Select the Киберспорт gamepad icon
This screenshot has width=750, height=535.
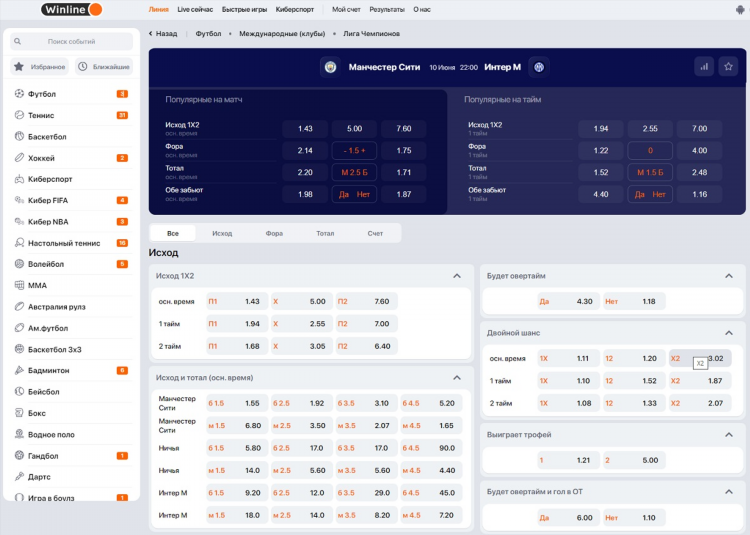[x=19, y=179]
